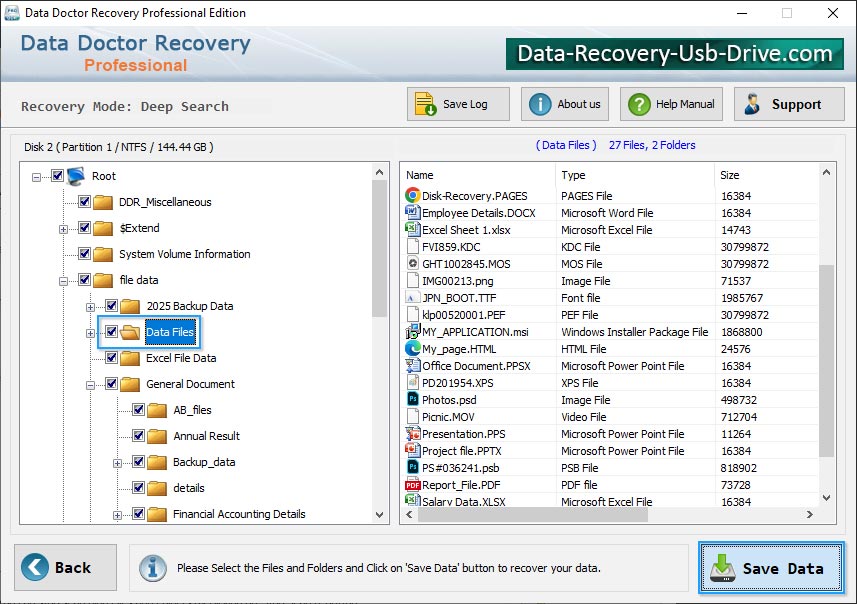Screen dimensions: 857x604
Task: Select the AB_files folder
Action: click(x=192, y=410)
